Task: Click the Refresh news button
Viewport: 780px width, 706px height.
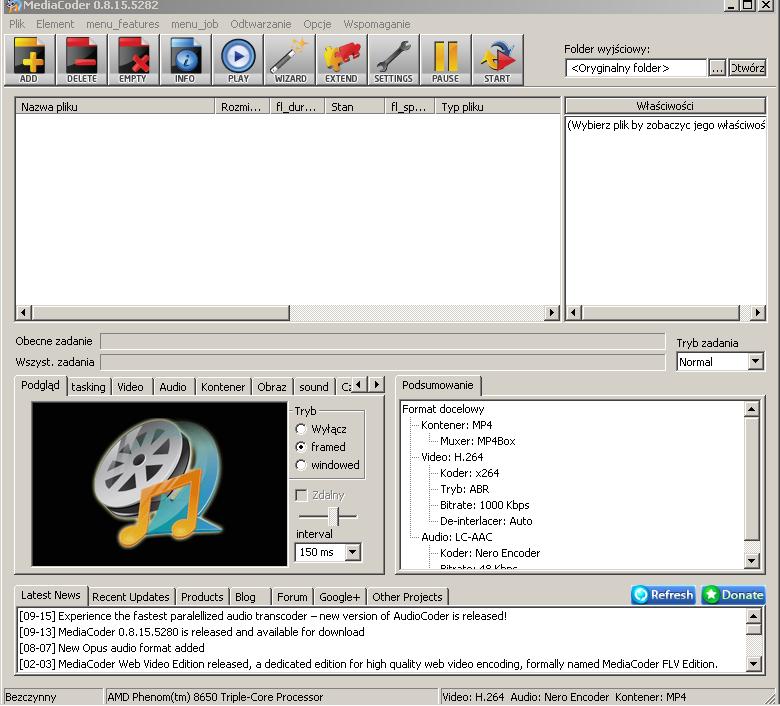Action: (x=663, y=595)
